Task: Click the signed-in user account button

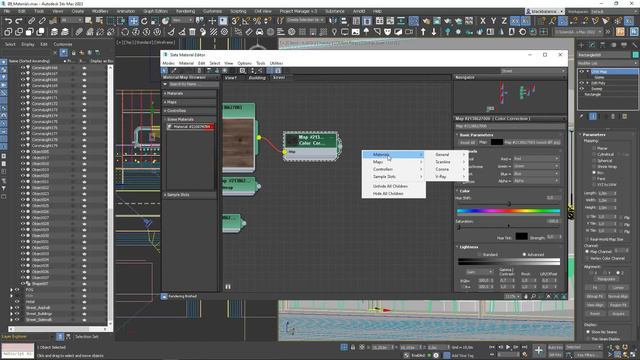Action: pos(544,11)
